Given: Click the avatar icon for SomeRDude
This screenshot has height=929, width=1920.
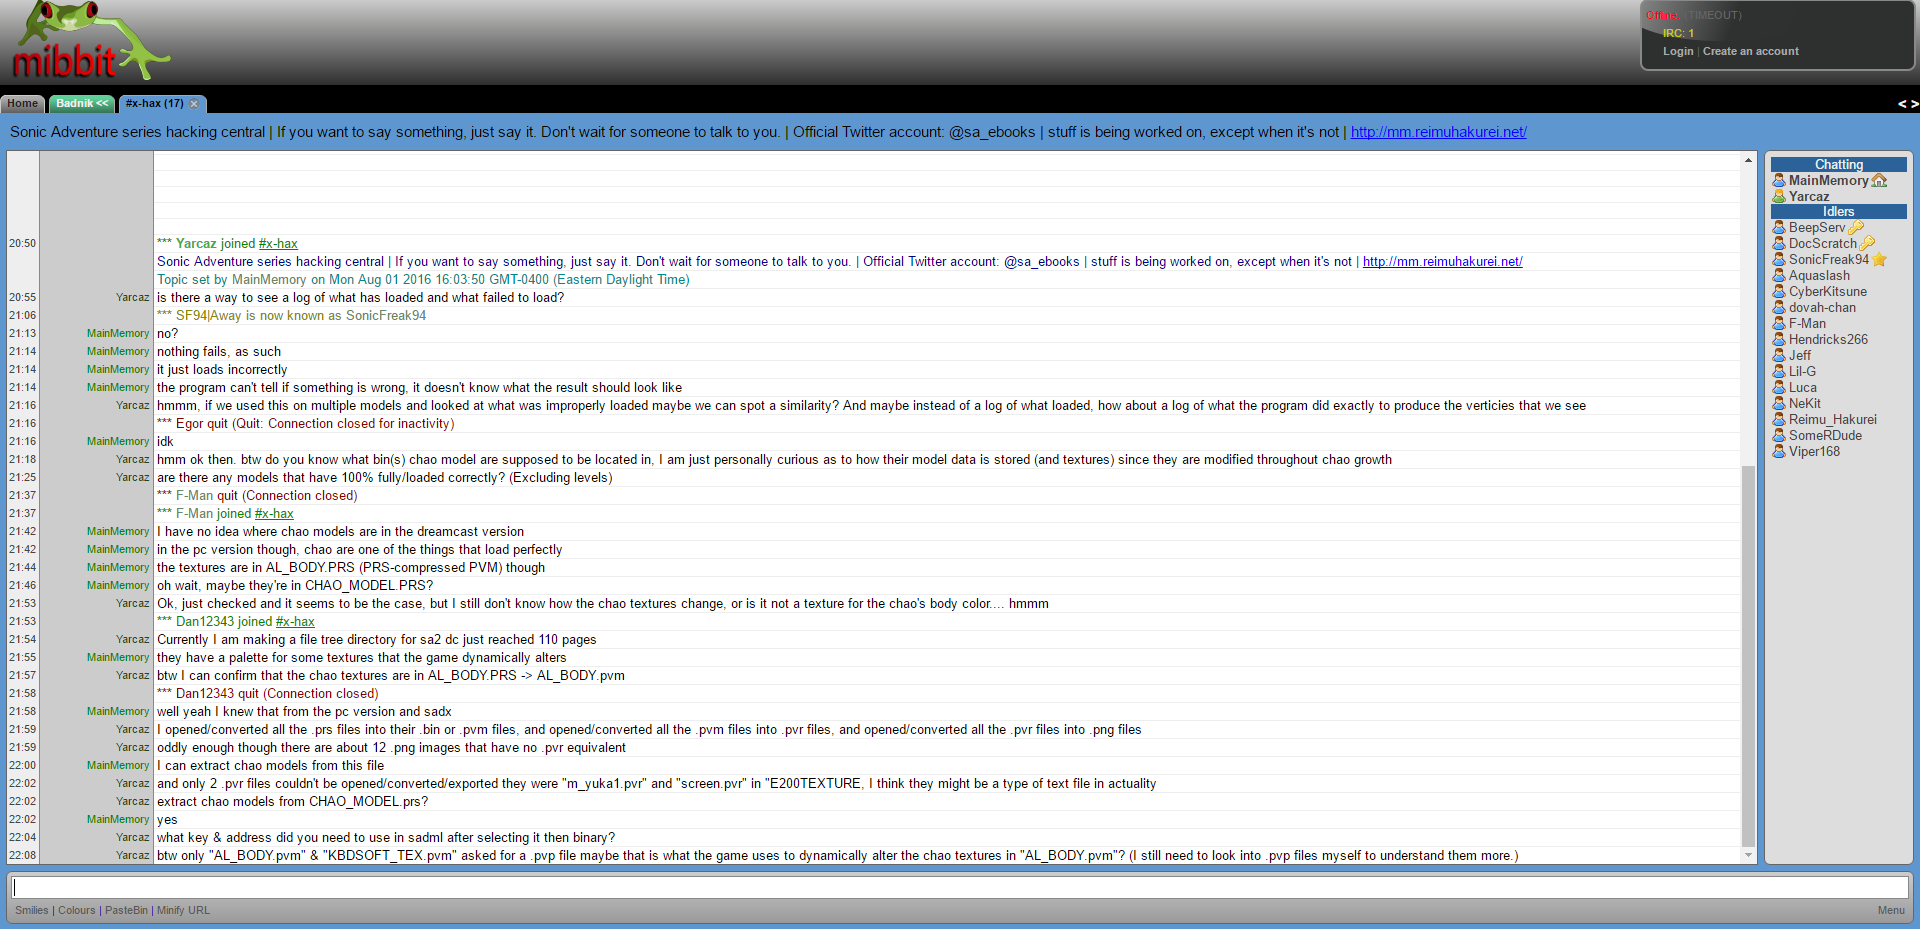Looking at the screenshot, I should pos(1779,436).
